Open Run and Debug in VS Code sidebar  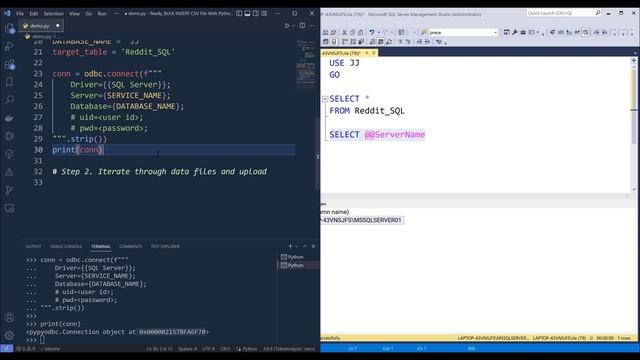click(9, 46)
